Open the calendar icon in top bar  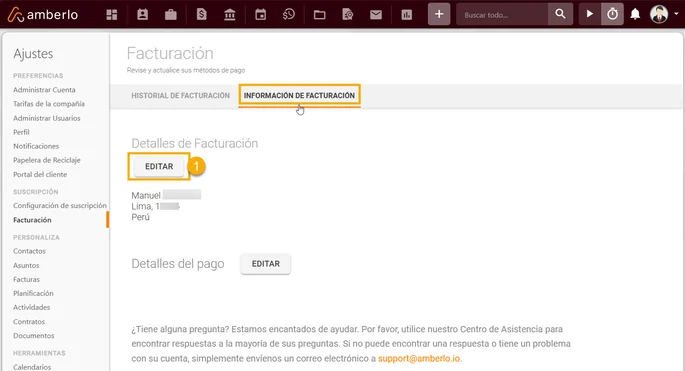coord(260,15)
